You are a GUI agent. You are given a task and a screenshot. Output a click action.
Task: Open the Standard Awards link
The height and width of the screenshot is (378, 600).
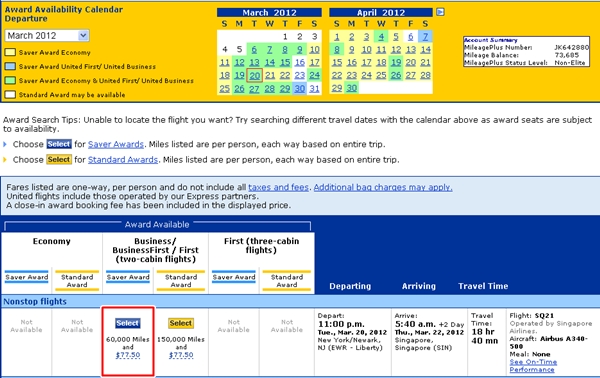[x=123, y=160]
